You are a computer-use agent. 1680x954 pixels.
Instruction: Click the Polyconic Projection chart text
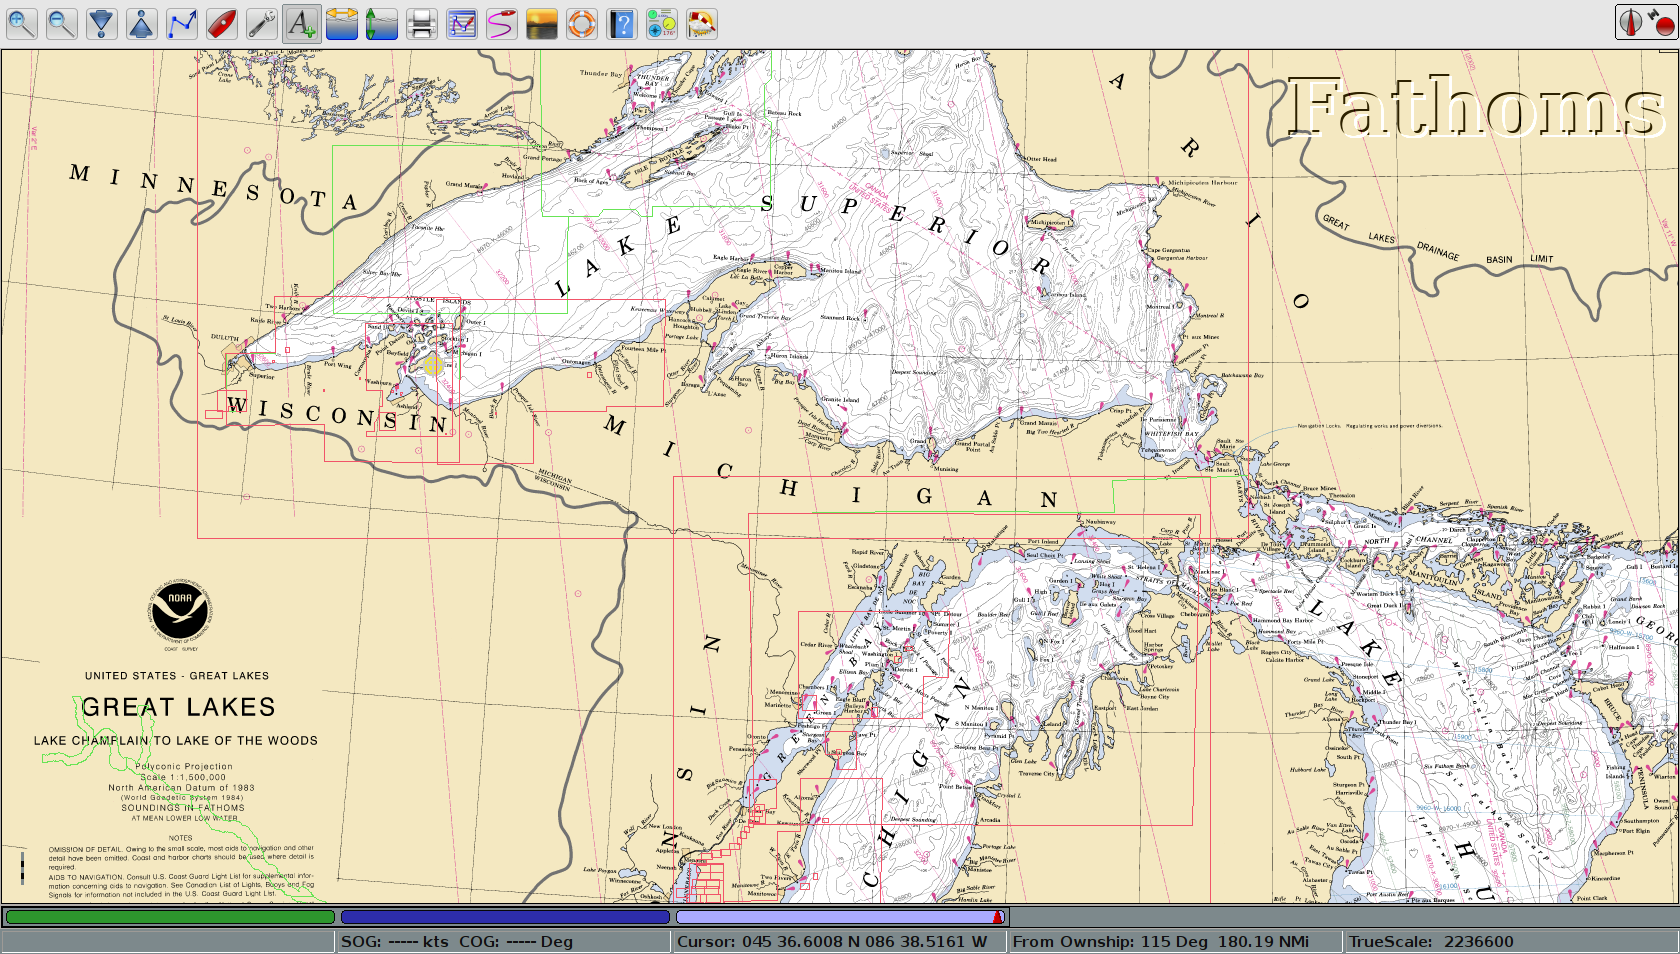tap(184, 767)
